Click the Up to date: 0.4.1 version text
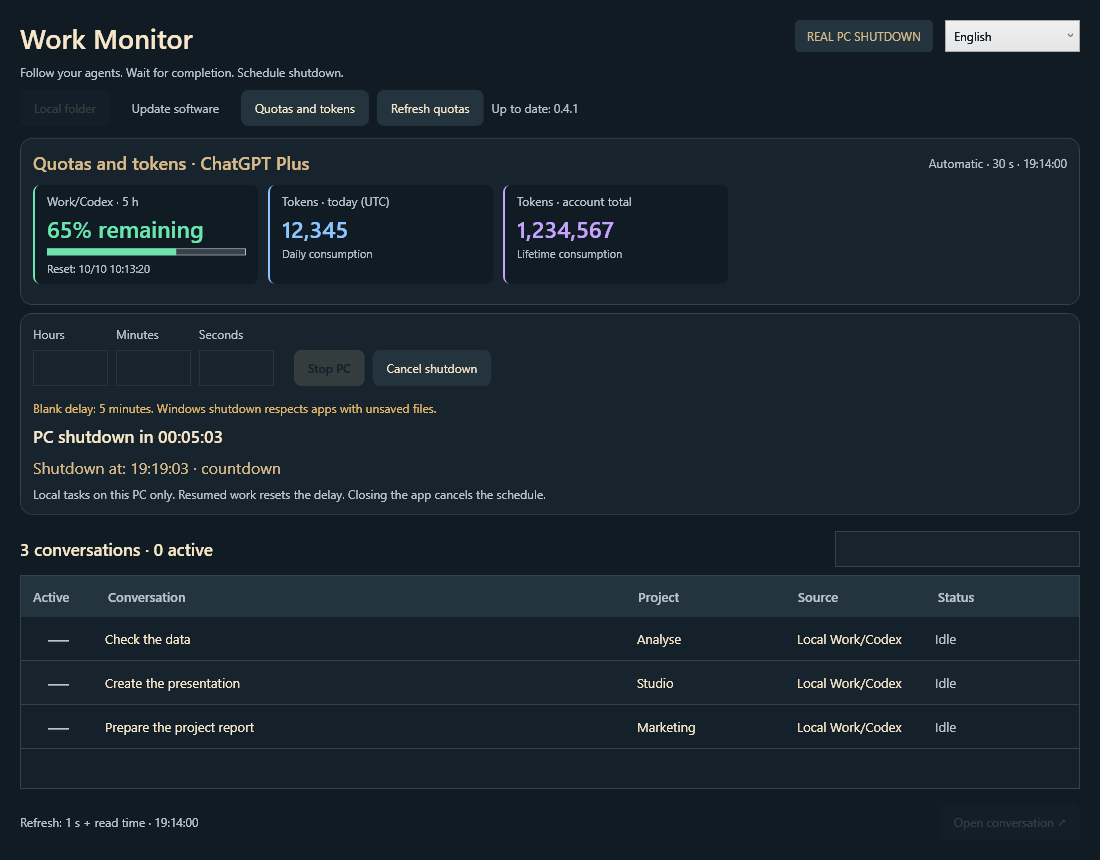This screenshot has height=860, width=1100. coord(535,109)
